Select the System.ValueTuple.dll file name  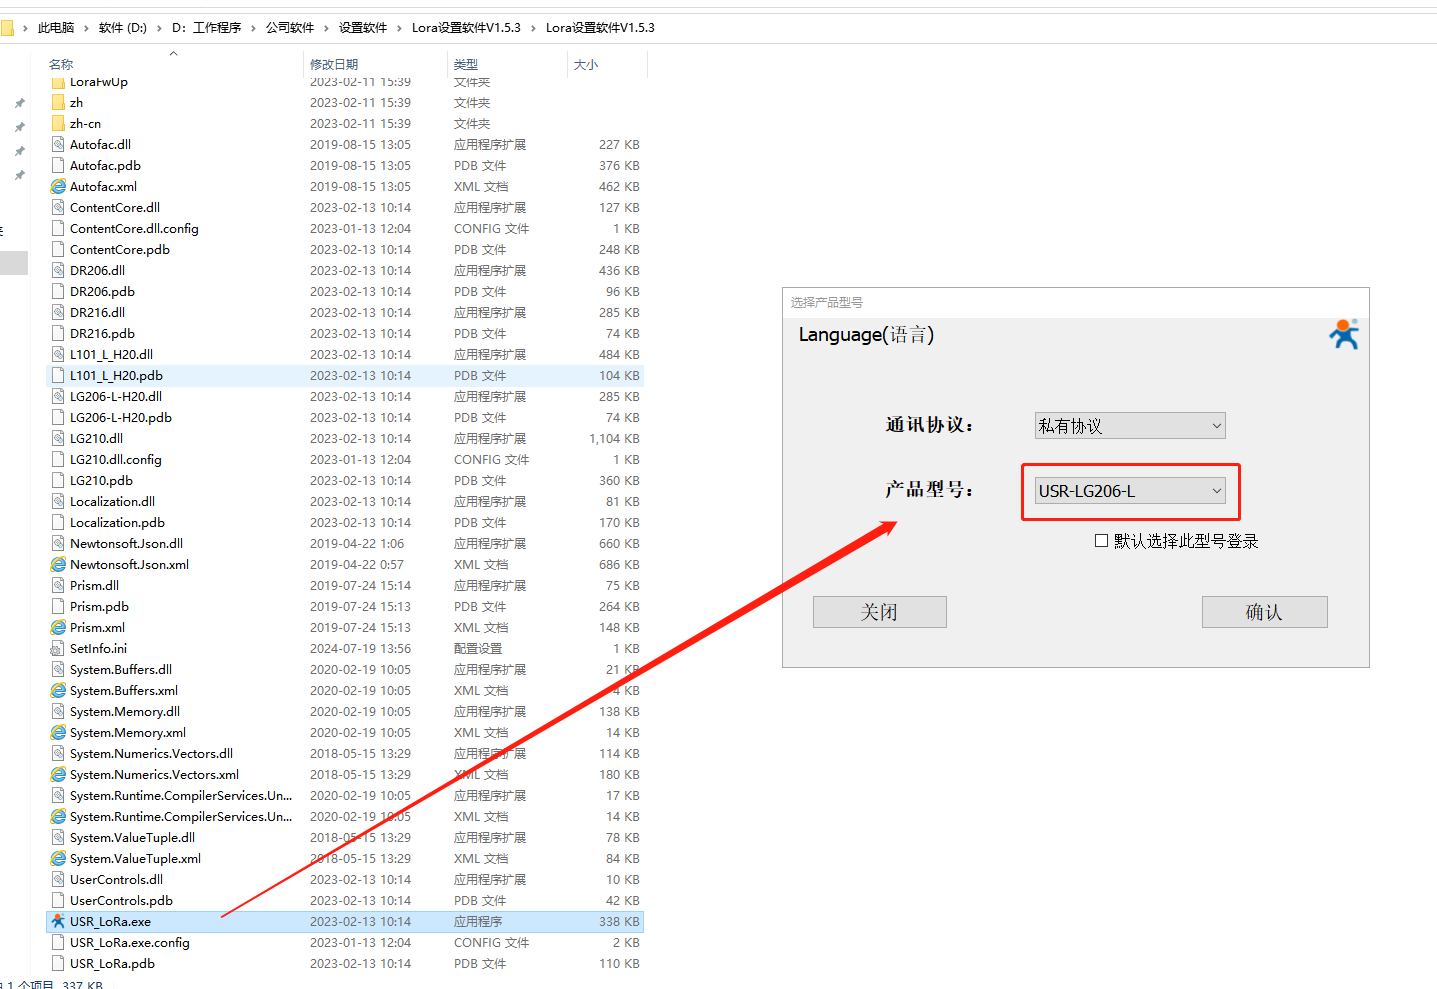[x=132, y=837]
